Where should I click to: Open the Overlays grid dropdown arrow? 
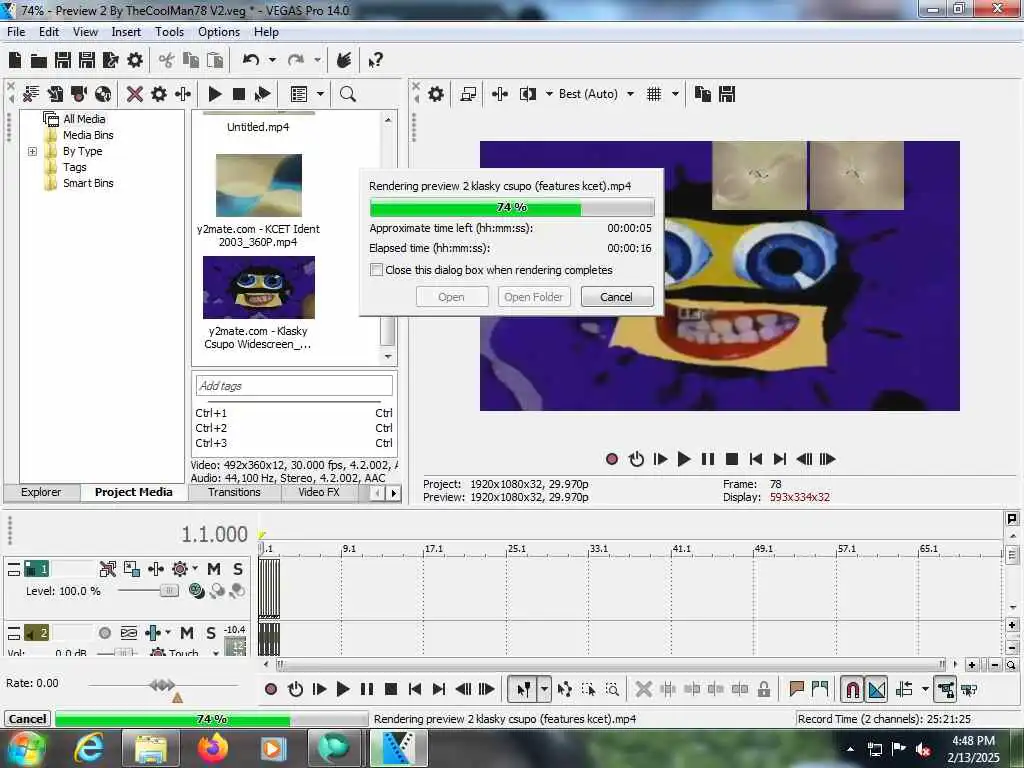point(675,94)
